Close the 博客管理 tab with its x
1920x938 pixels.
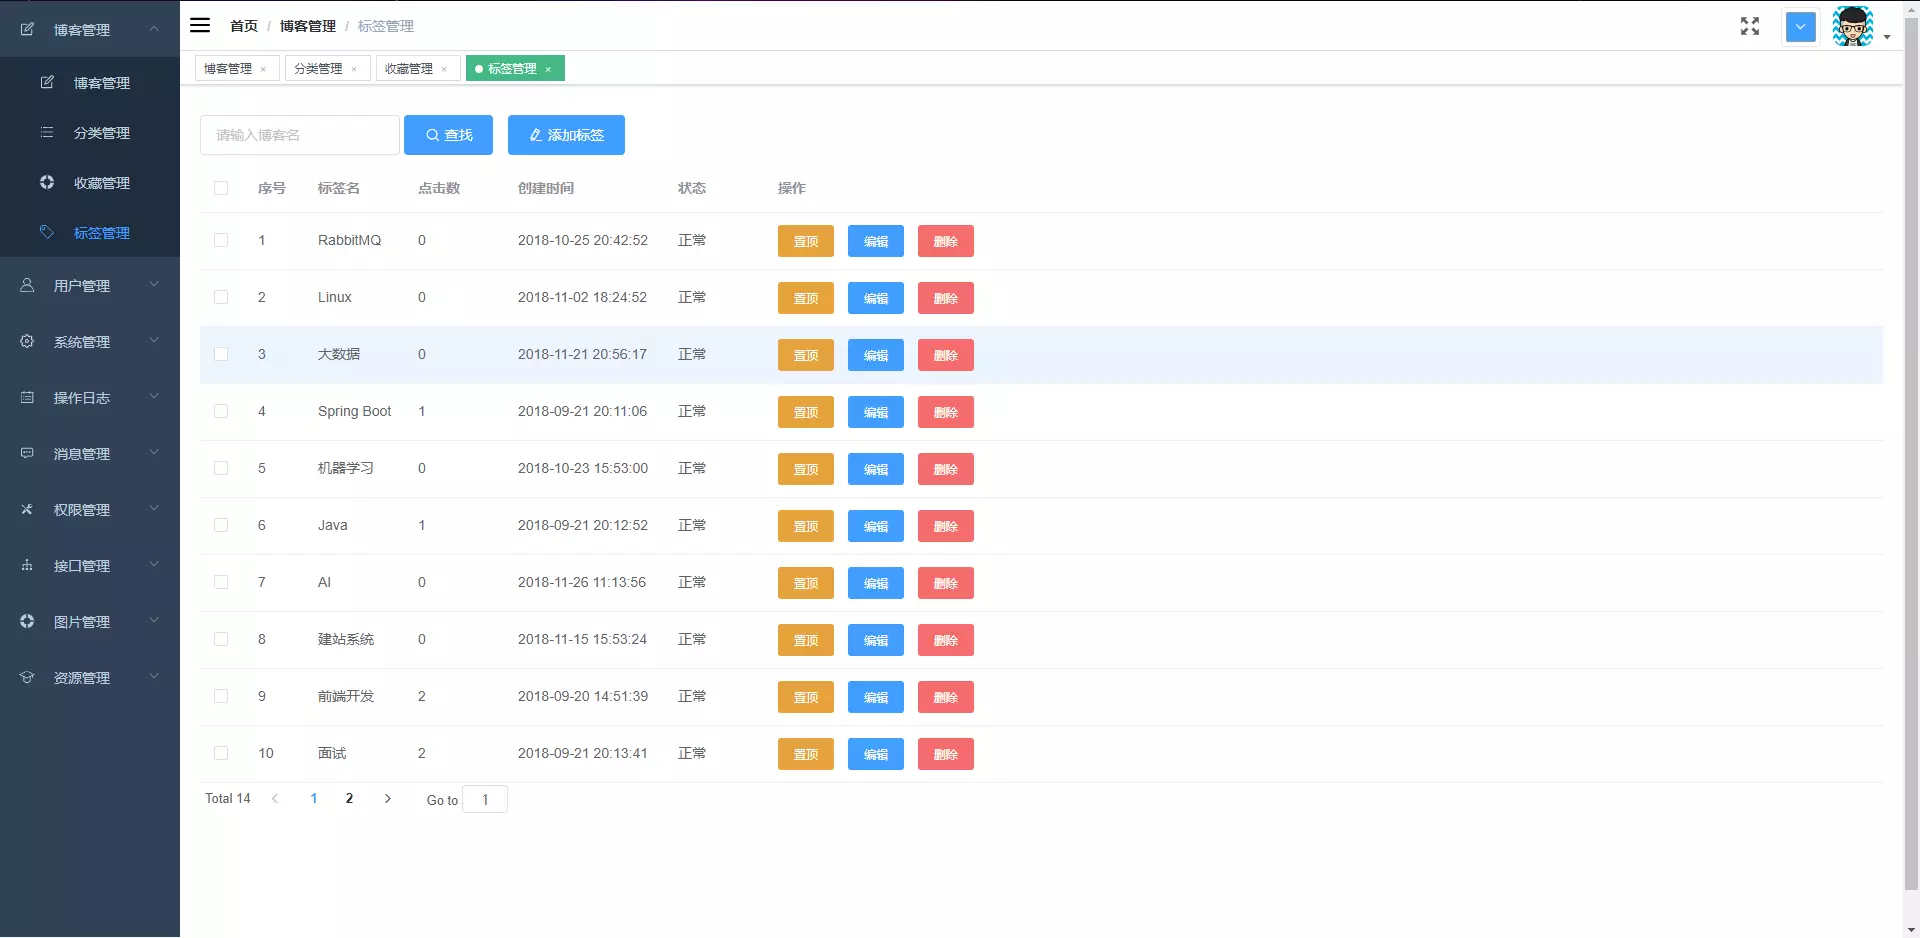pos(263,69)
